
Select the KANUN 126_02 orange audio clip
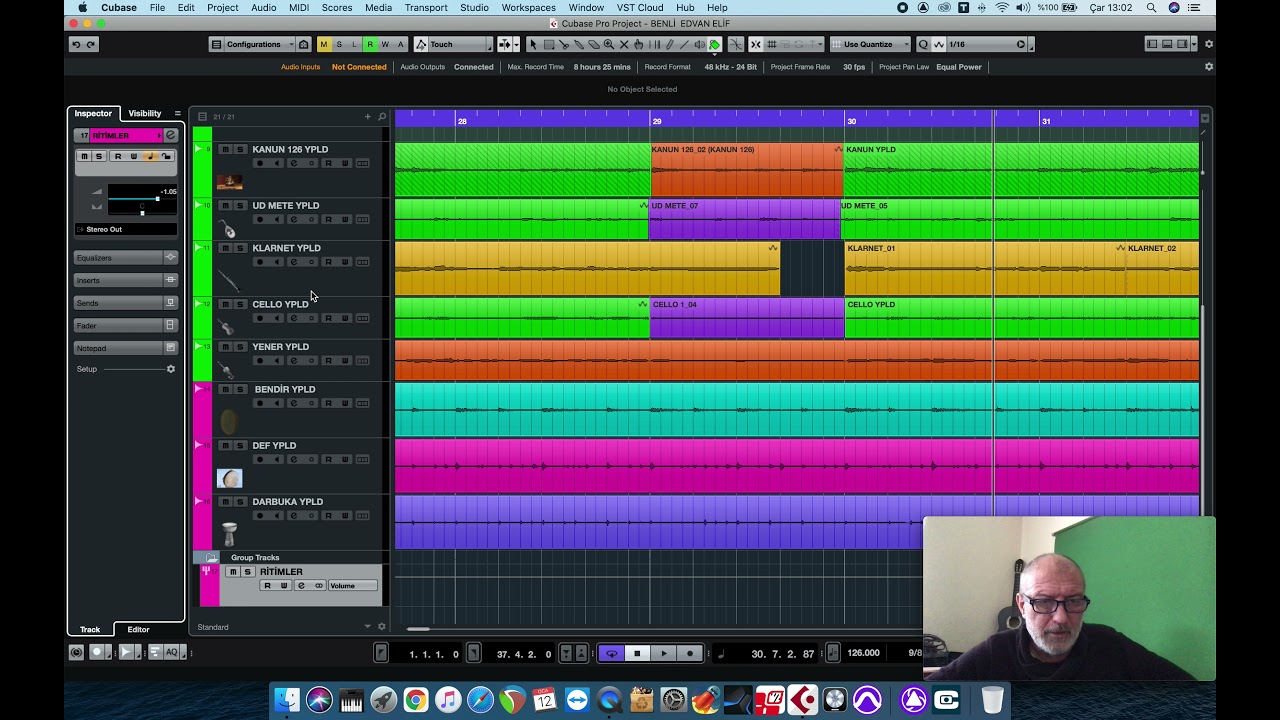(x=747, y=169)
